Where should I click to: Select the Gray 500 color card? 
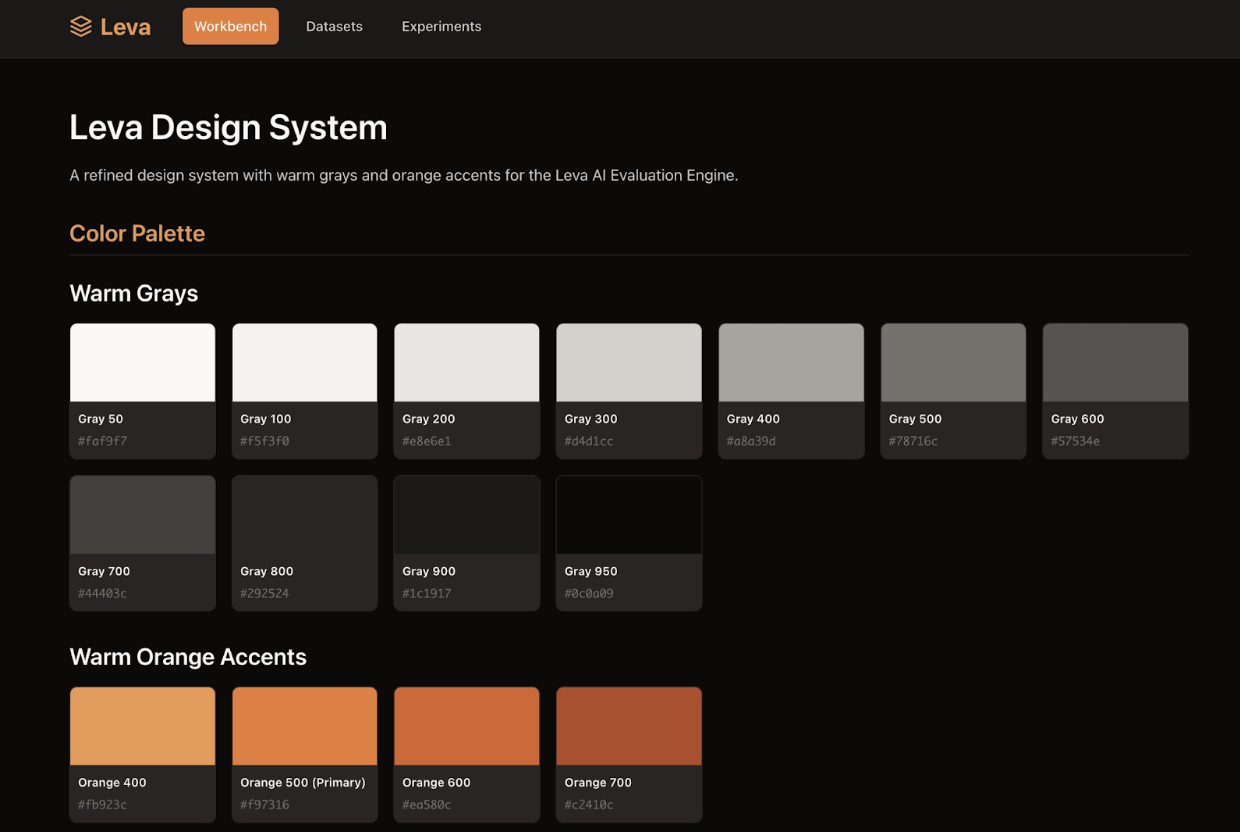[953, 363]
